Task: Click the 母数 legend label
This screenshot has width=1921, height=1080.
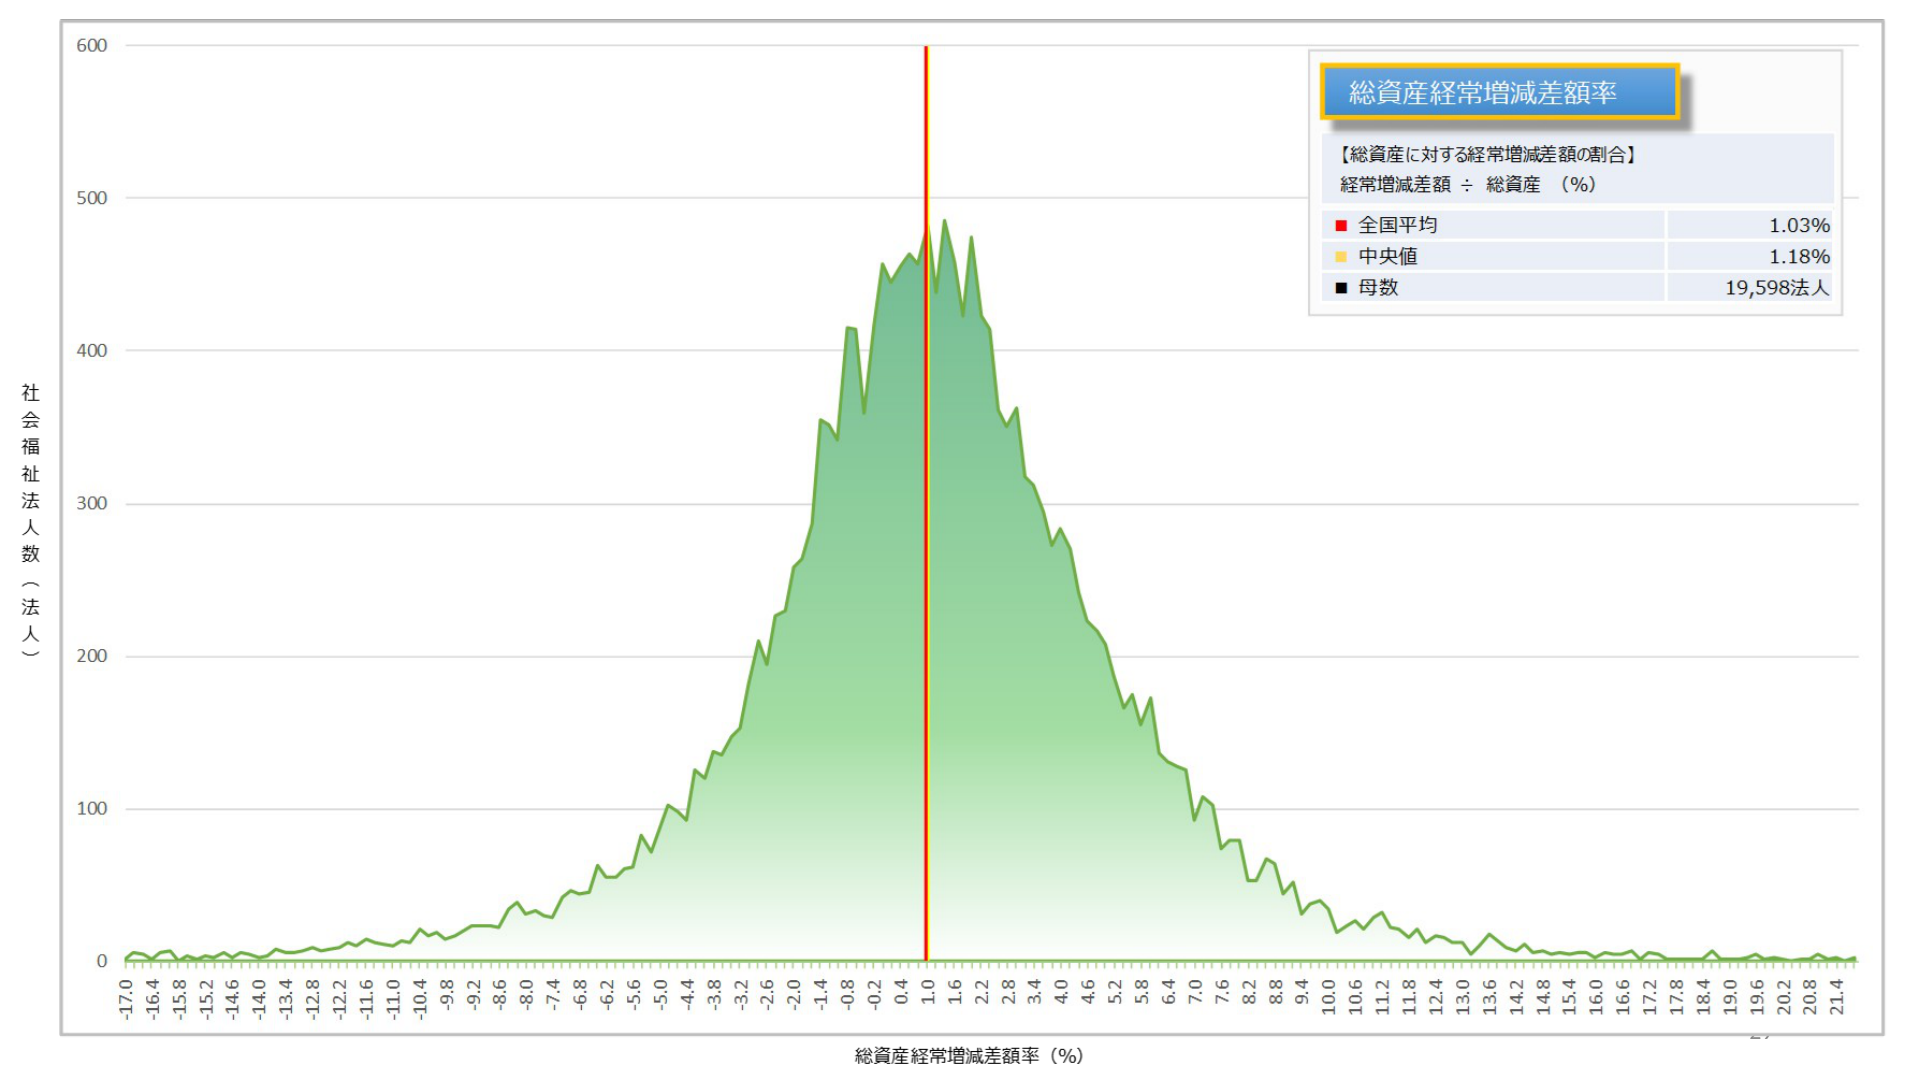Action: point(1378,288)
